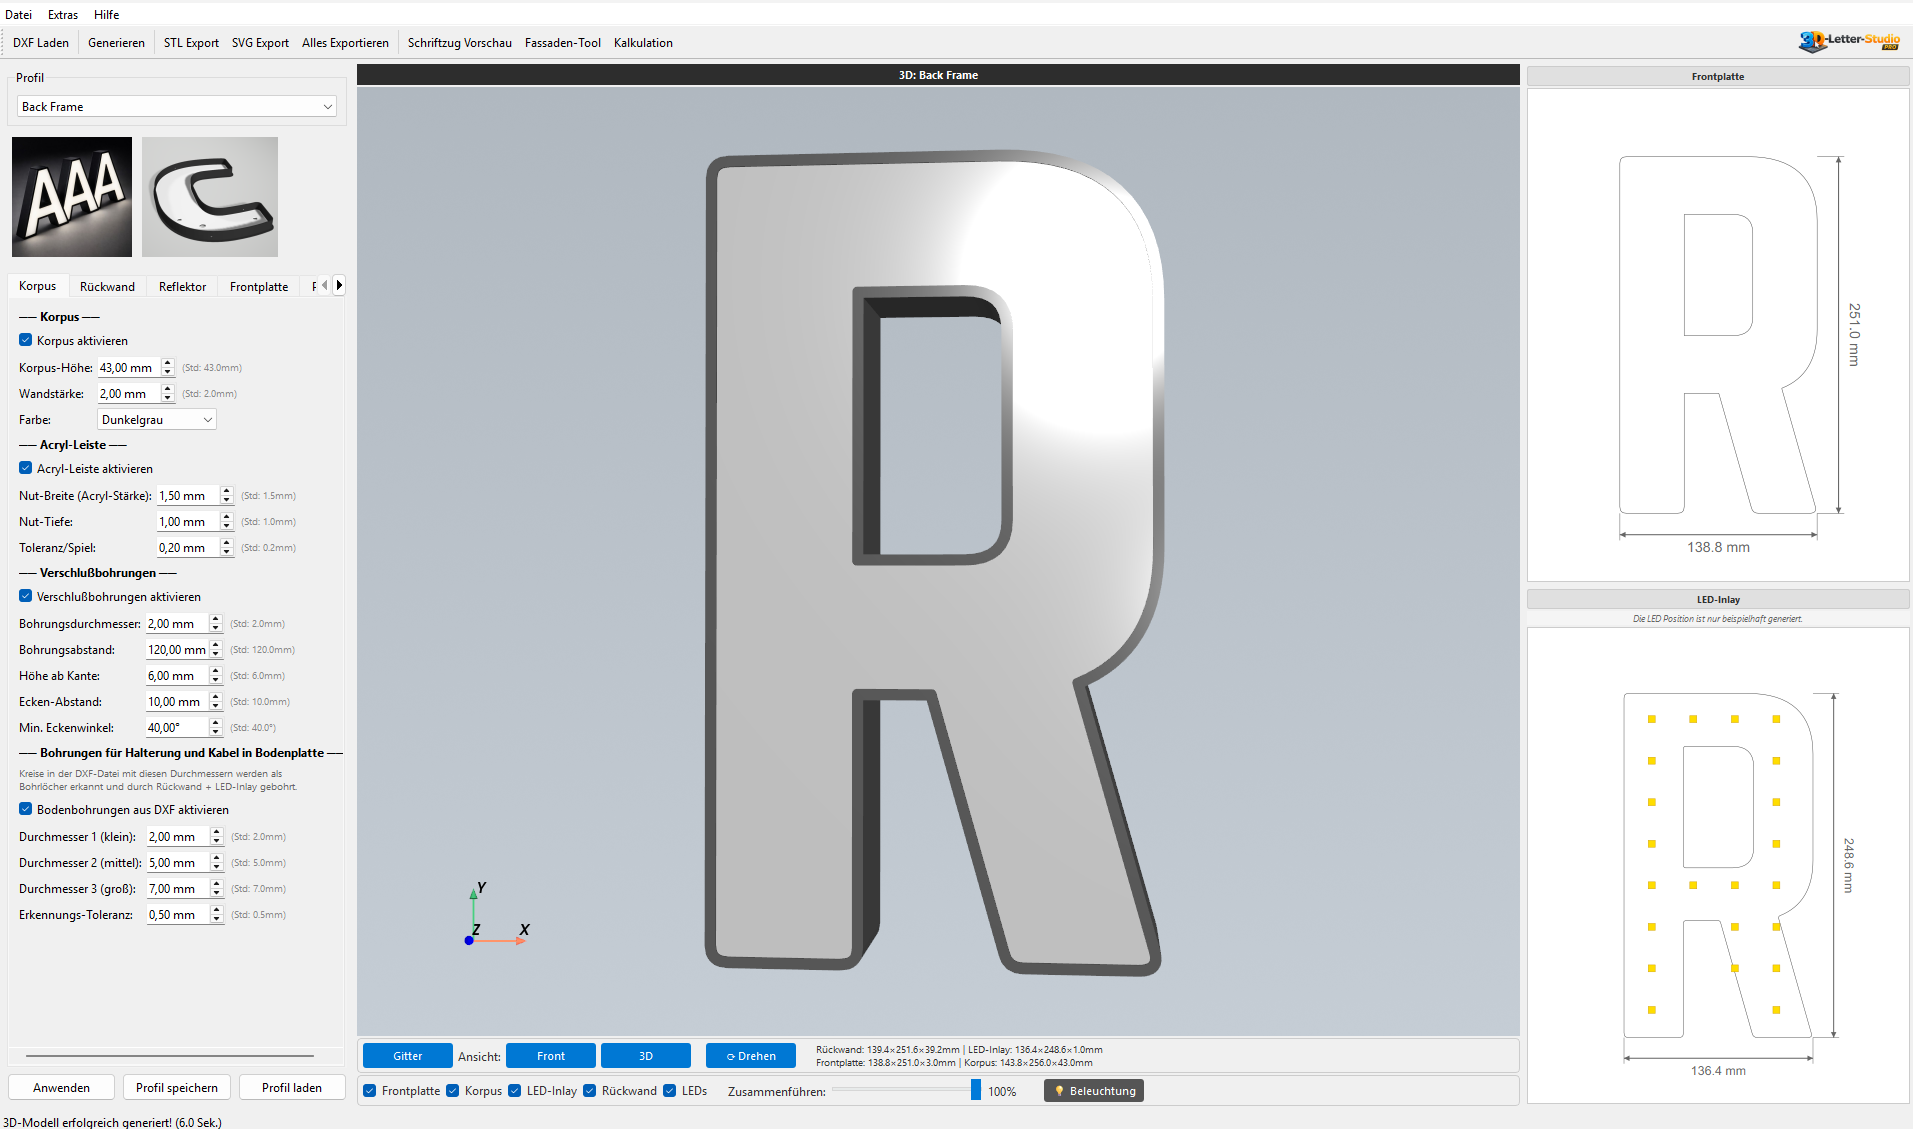Image resolution: width=1913 pixels, height=1129 pixels.
Task: Uncheck Acryl-Leiste aktivieren
Action: tap(25, 468)
